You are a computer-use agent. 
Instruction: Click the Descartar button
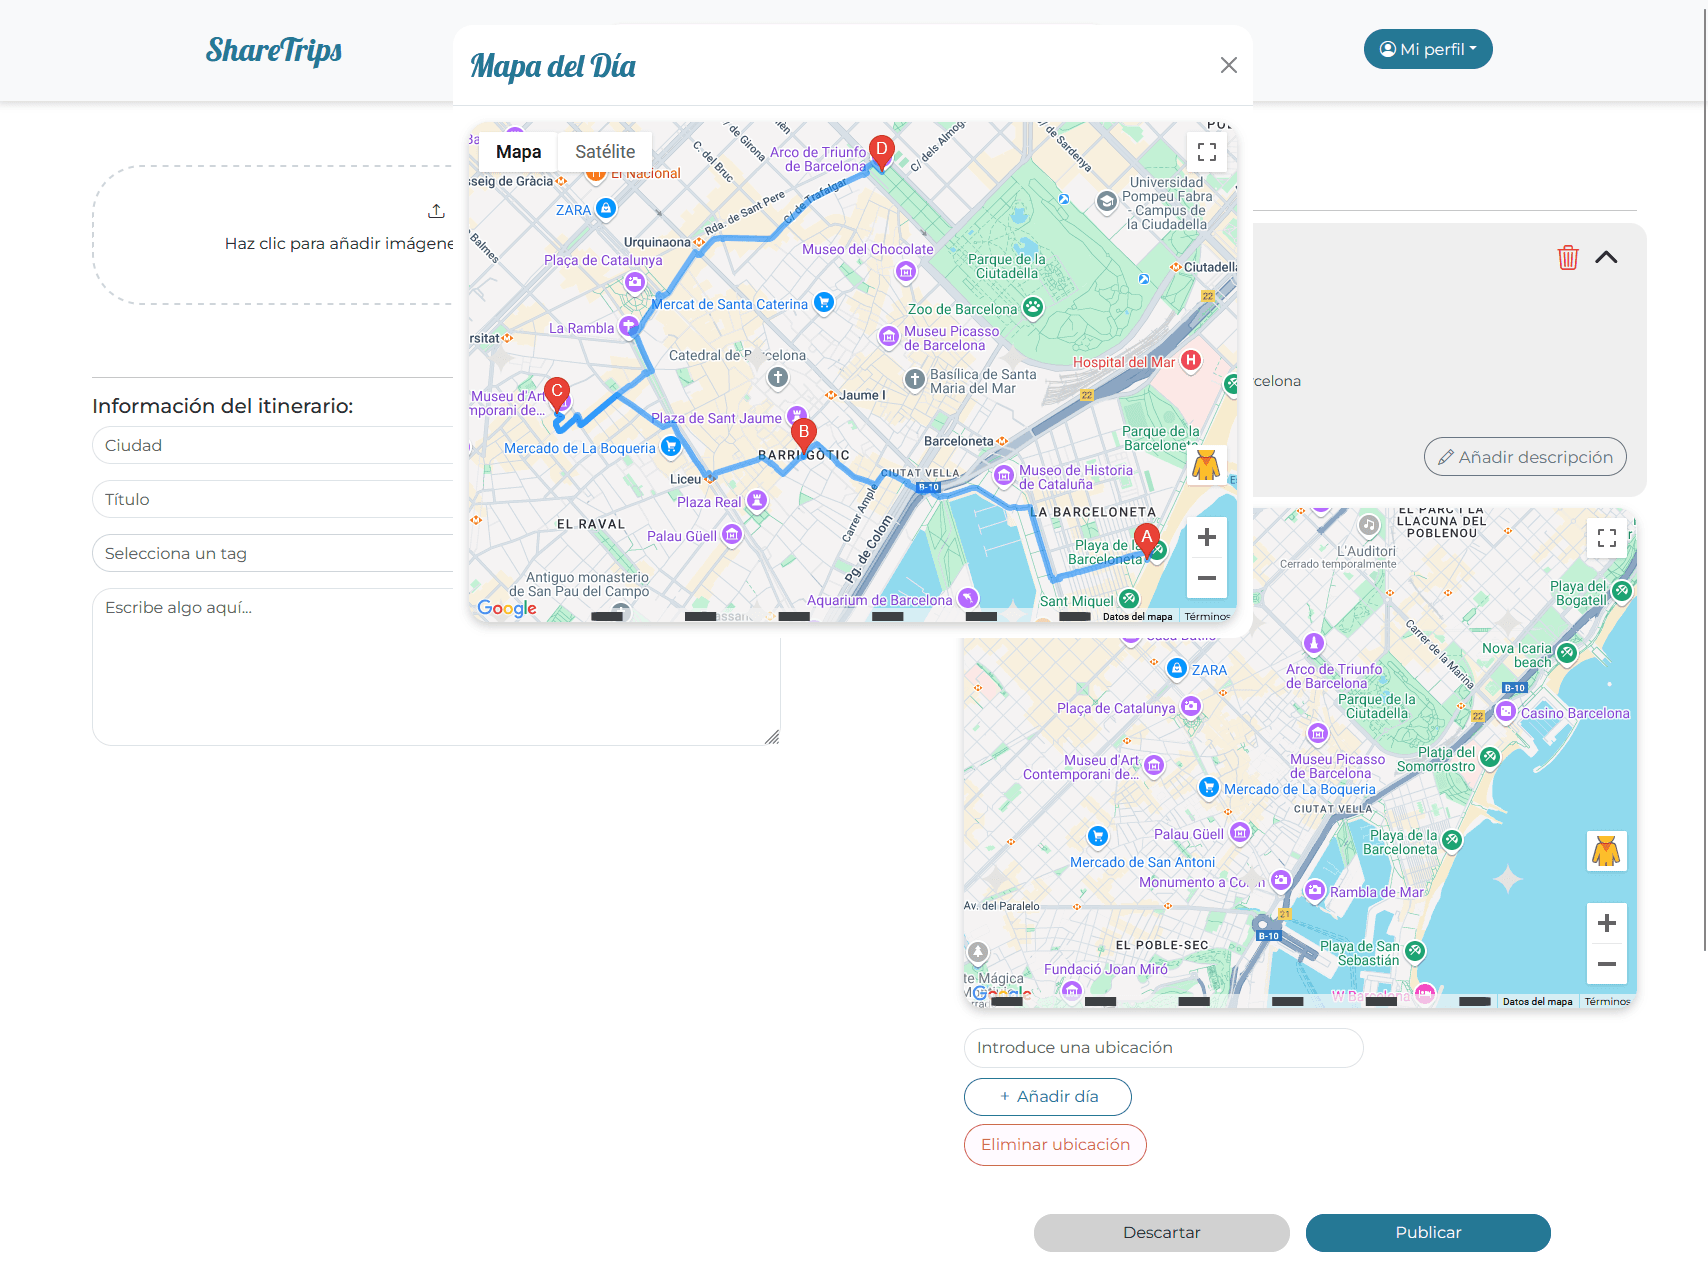coord(1162,1233)
